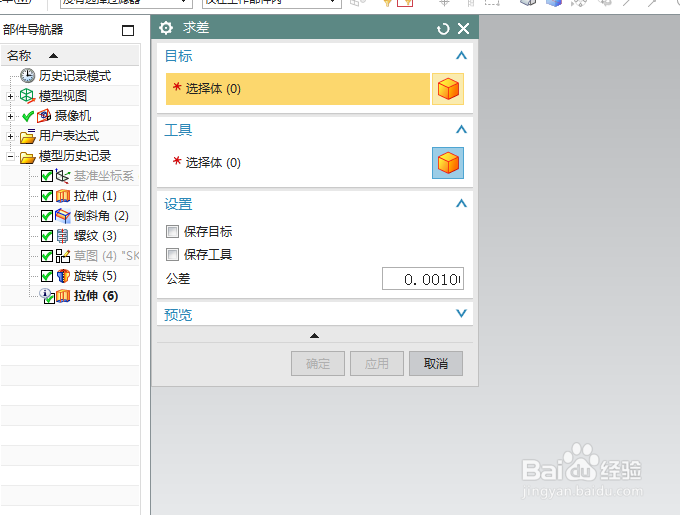Click the 历史记录模式 clock icon
Screen dimensions: 680x515
pyautogui.click(x=27, y=75)
